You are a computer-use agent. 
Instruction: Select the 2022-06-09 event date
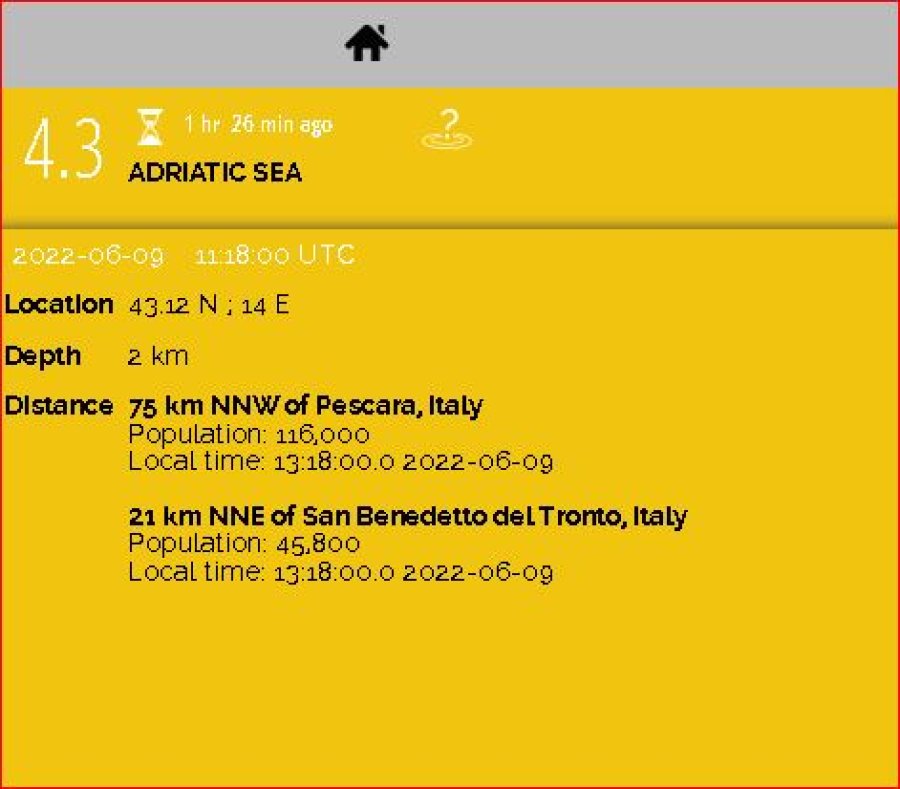pos(88,256)
